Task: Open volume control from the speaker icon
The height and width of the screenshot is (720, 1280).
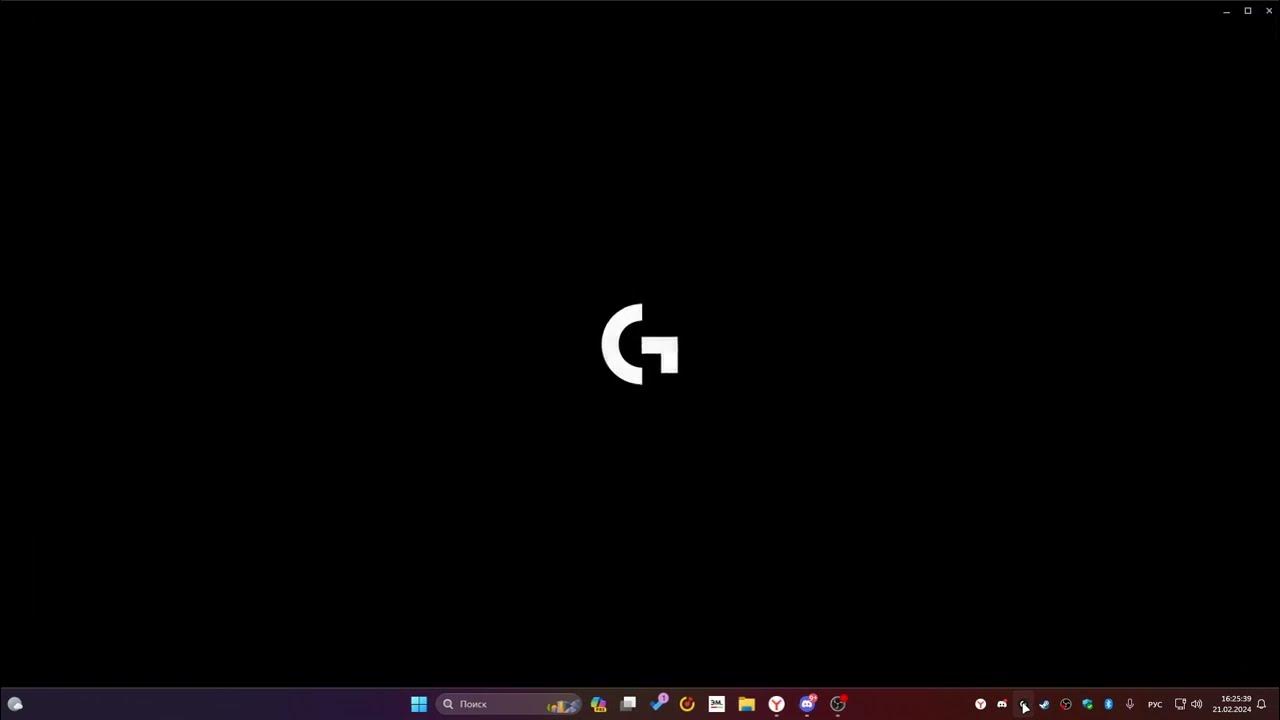Action: (1197, 704)
